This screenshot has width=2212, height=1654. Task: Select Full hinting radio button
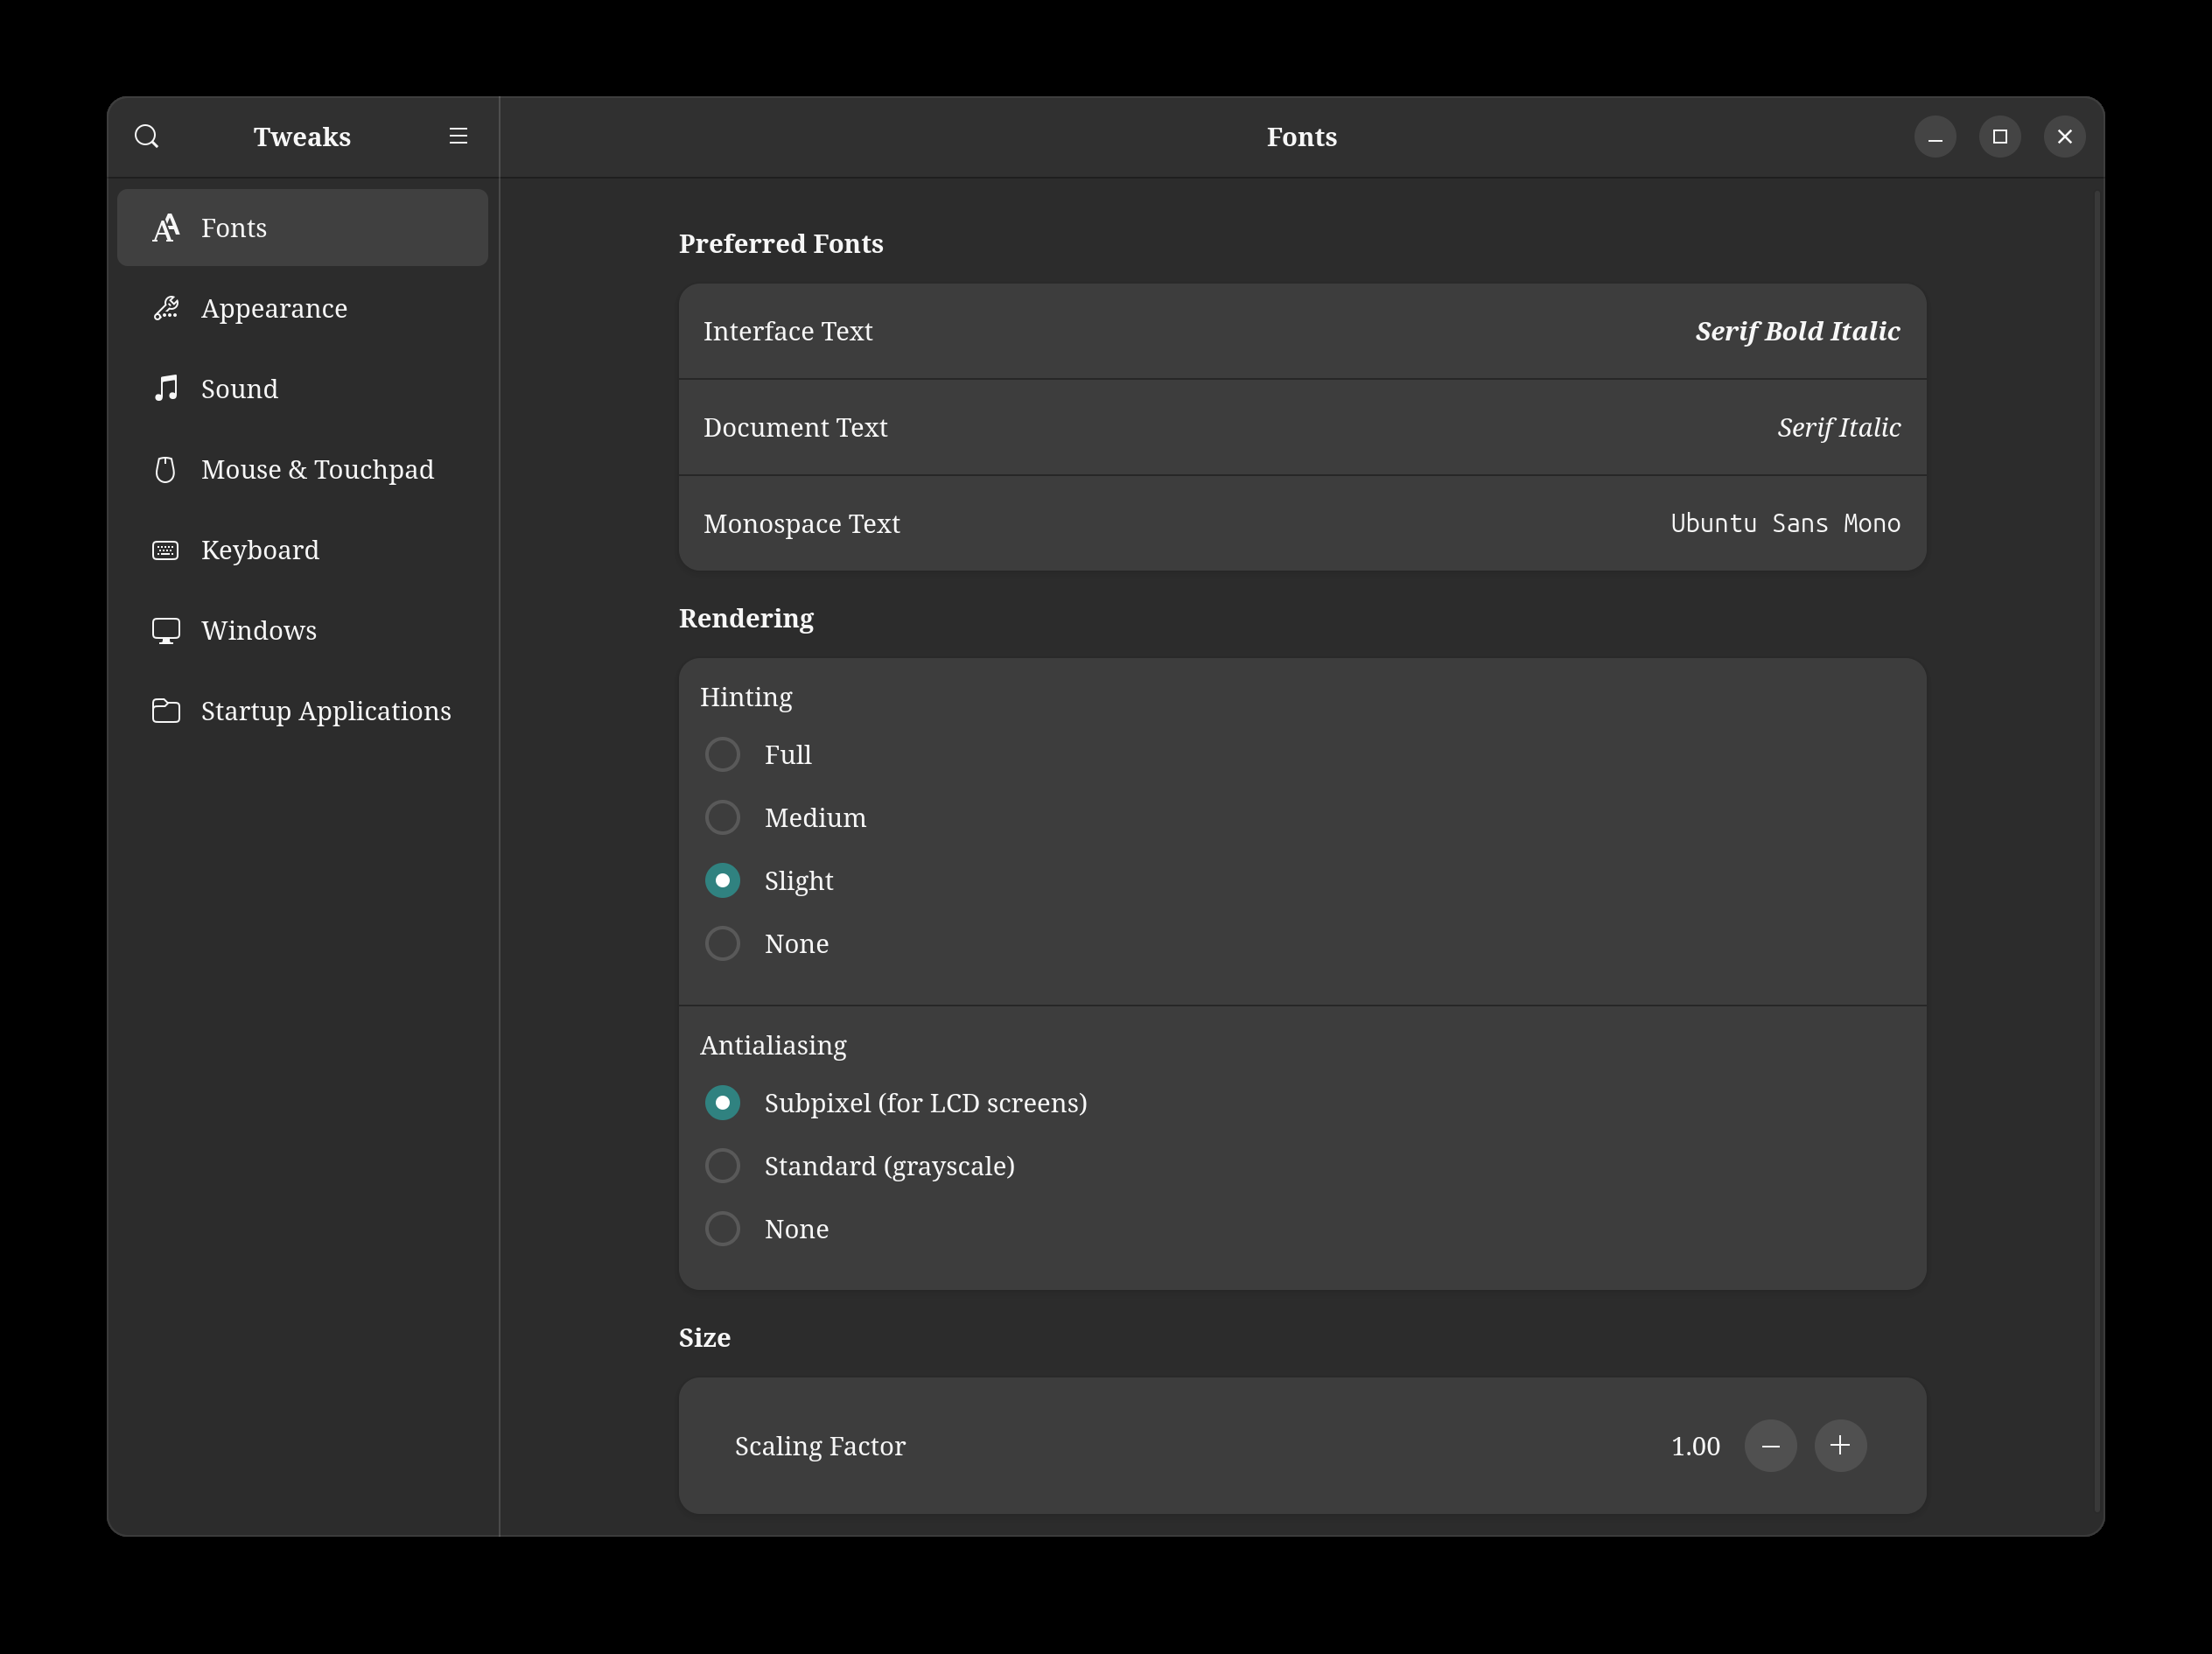coord(722,754)
